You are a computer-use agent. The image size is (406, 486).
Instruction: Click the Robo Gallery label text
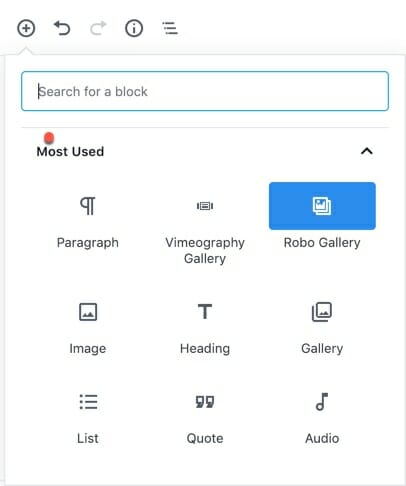tap(322, 243)
